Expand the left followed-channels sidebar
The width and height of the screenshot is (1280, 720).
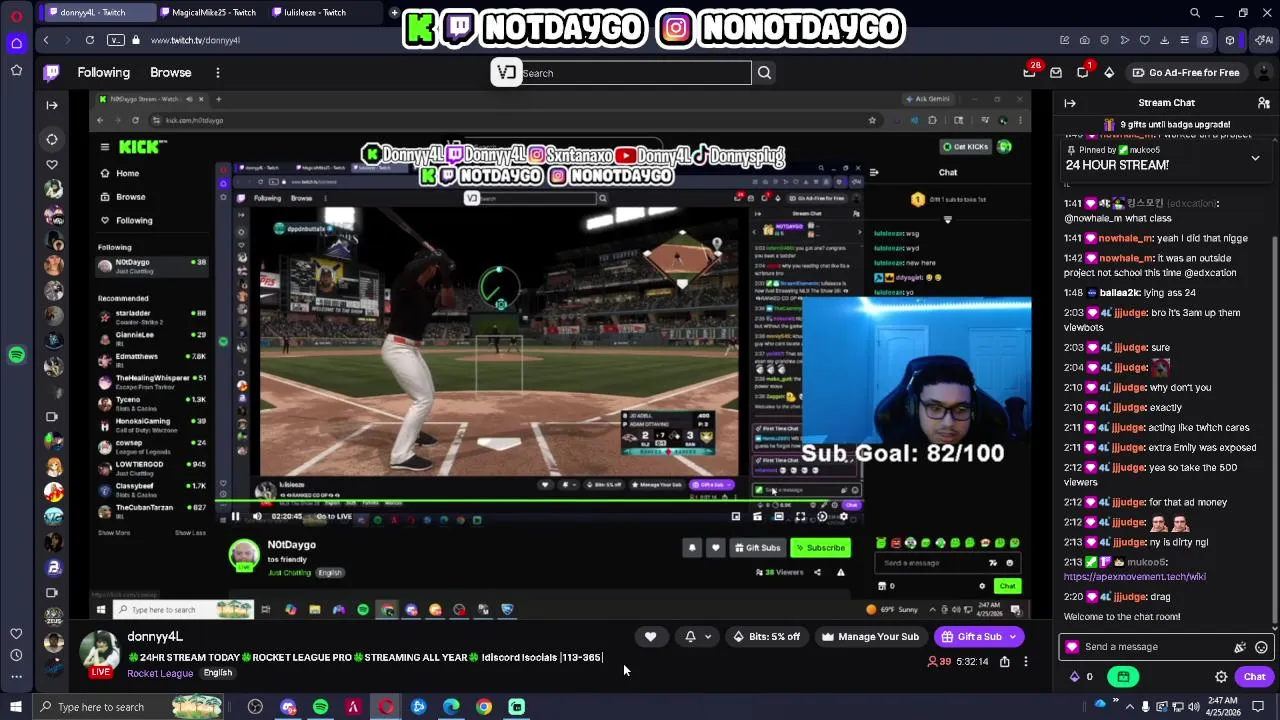[x=52, y=104]
